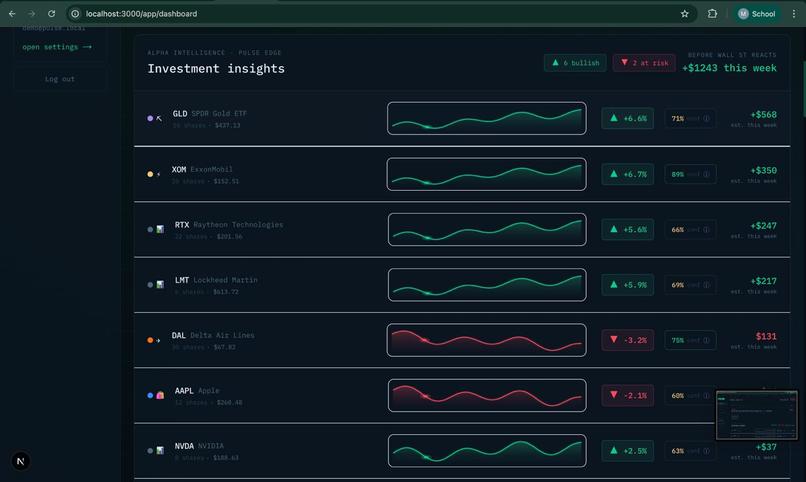Image resolution: width=806 pixels, height=482 pixels.
Task: Reload the dashboard page
Action: (51, 14)
